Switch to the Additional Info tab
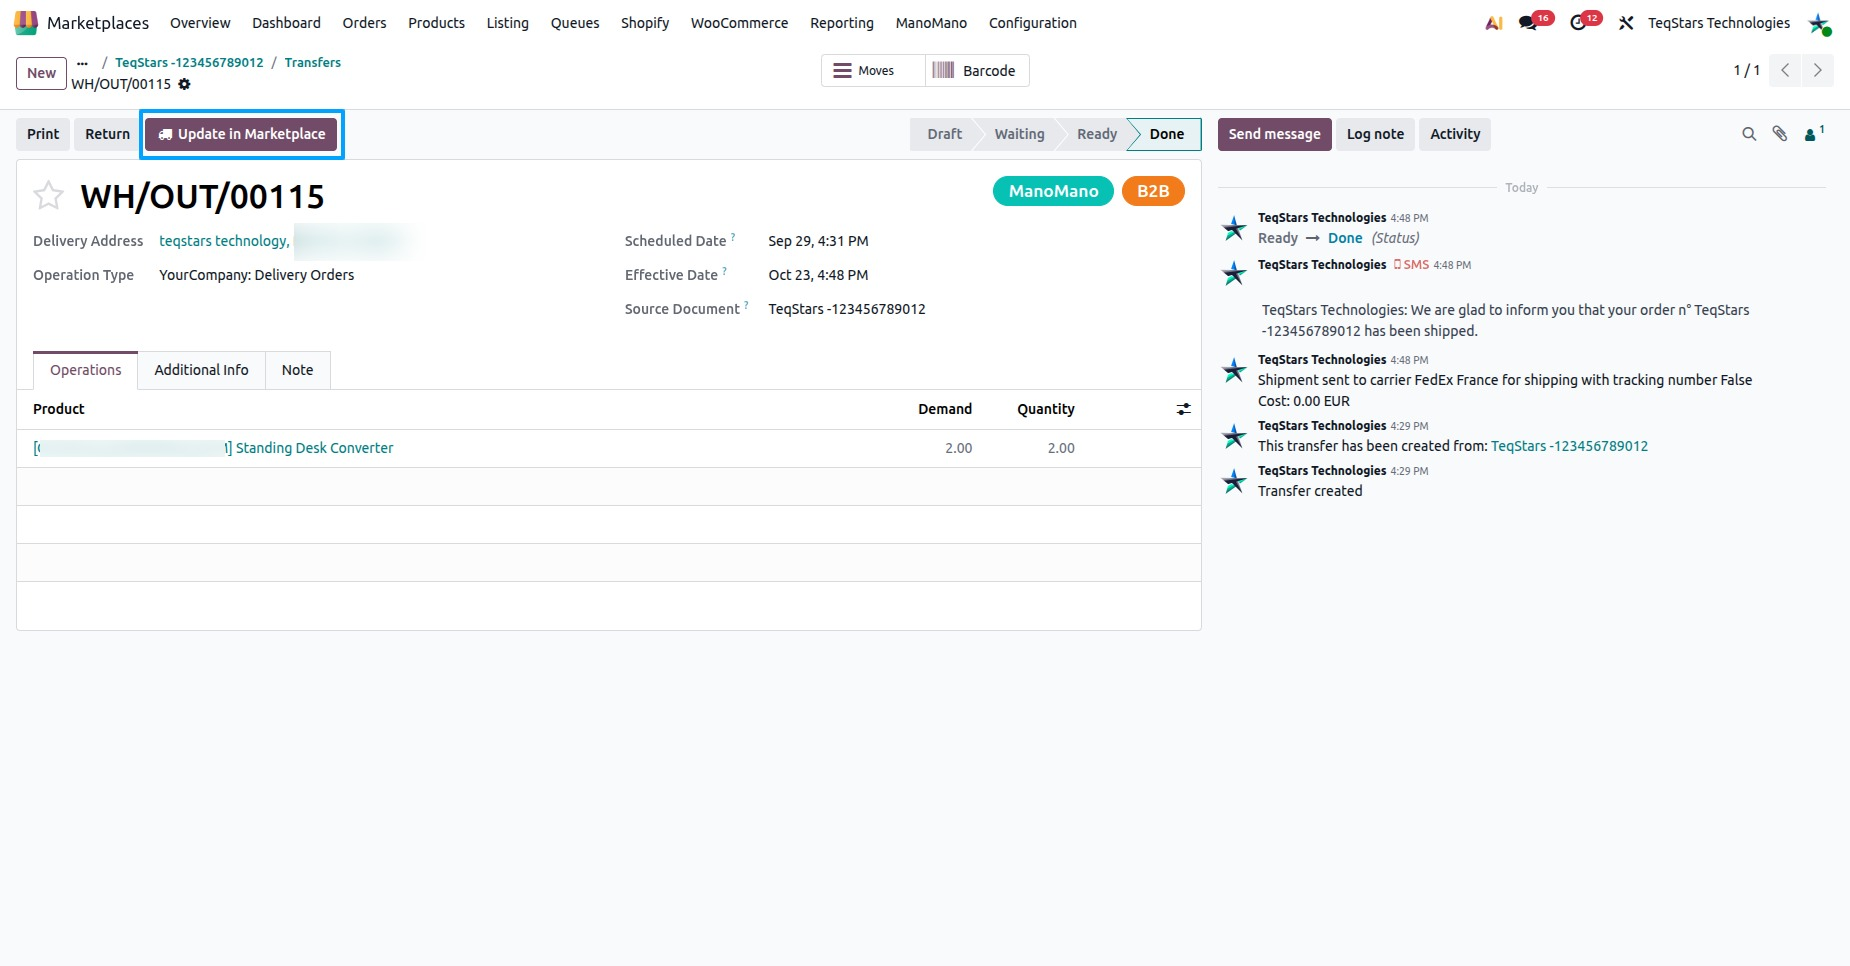 [x=201, y=370]
